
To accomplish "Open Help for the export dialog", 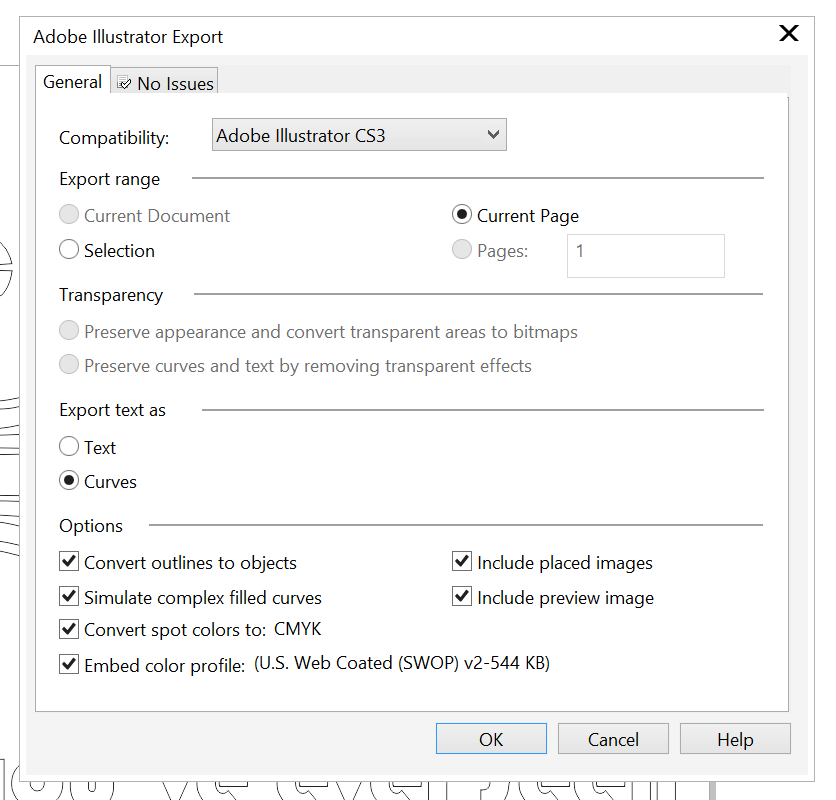I will point(735,739).
